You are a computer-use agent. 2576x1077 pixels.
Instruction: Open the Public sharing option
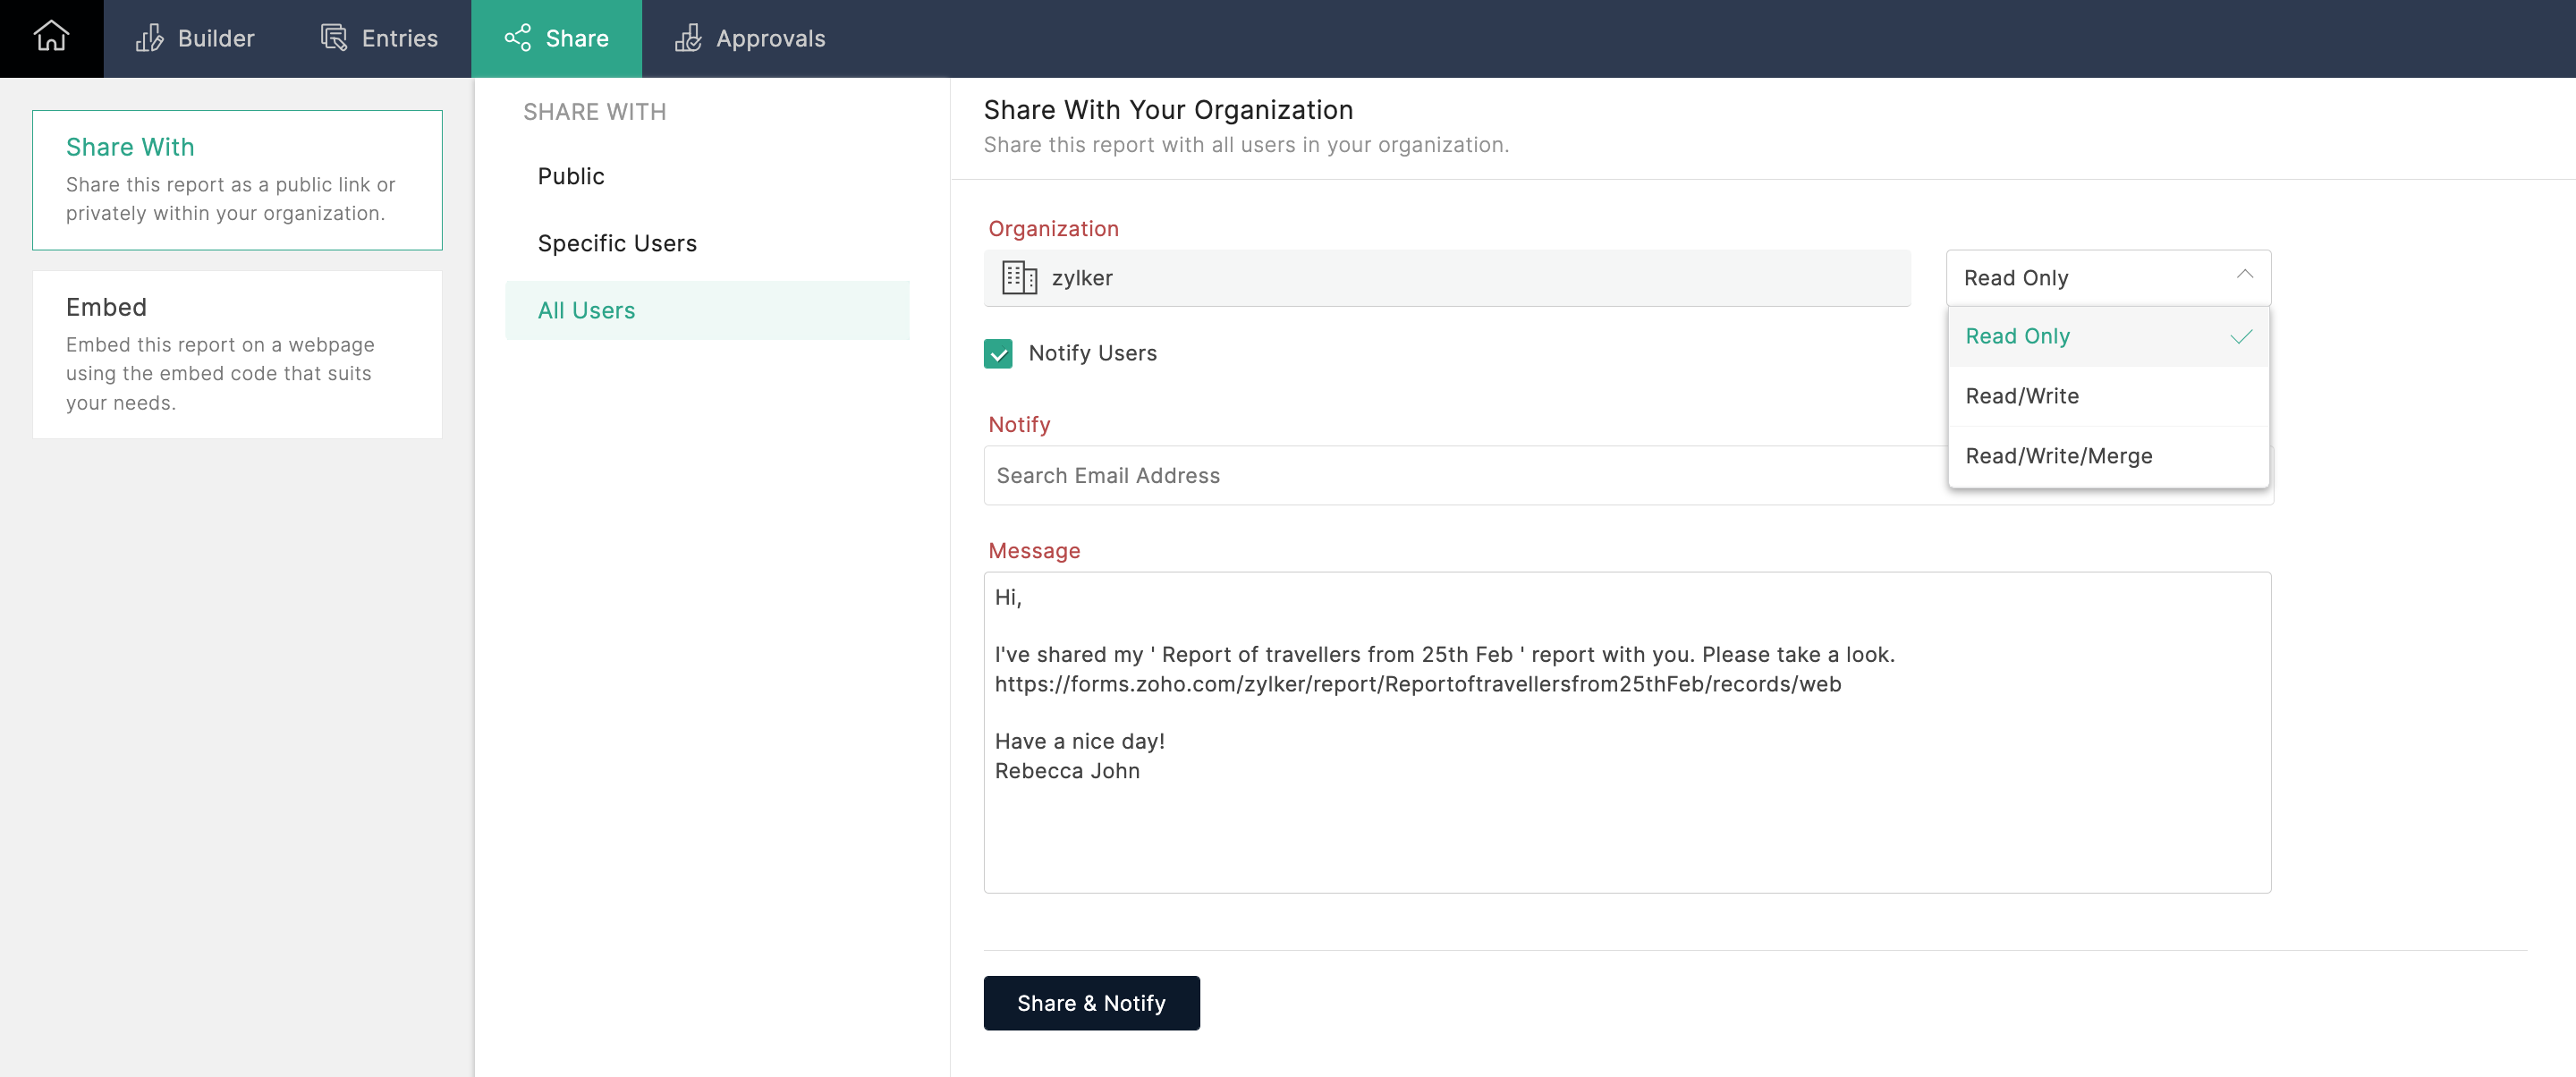click(571, 176)
